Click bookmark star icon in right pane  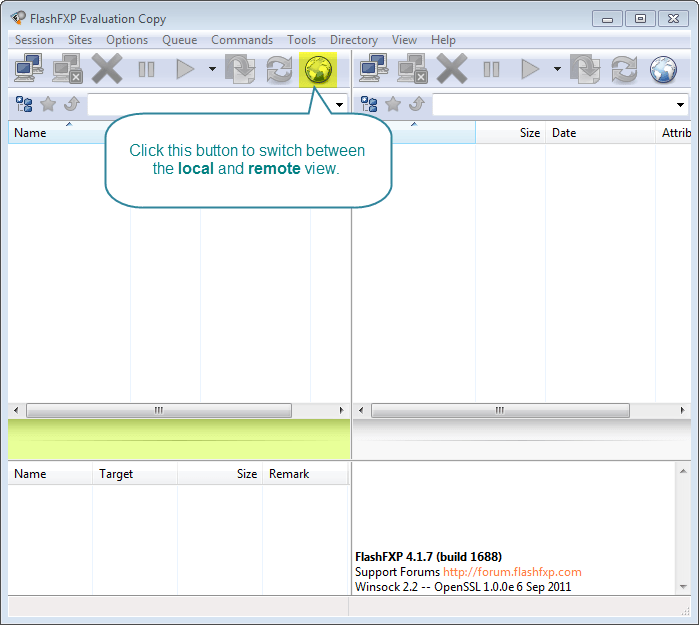(x=393, y=104)
